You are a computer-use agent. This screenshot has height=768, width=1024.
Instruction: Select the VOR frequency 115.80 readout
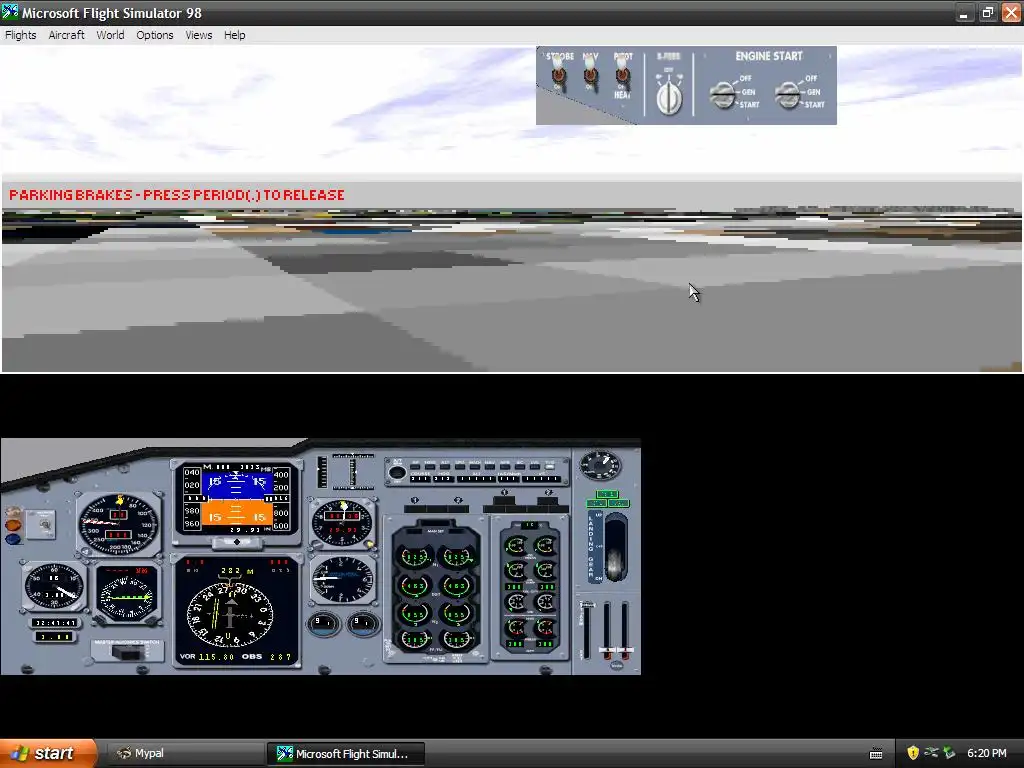pyautogui.click(x=216, y=657)
